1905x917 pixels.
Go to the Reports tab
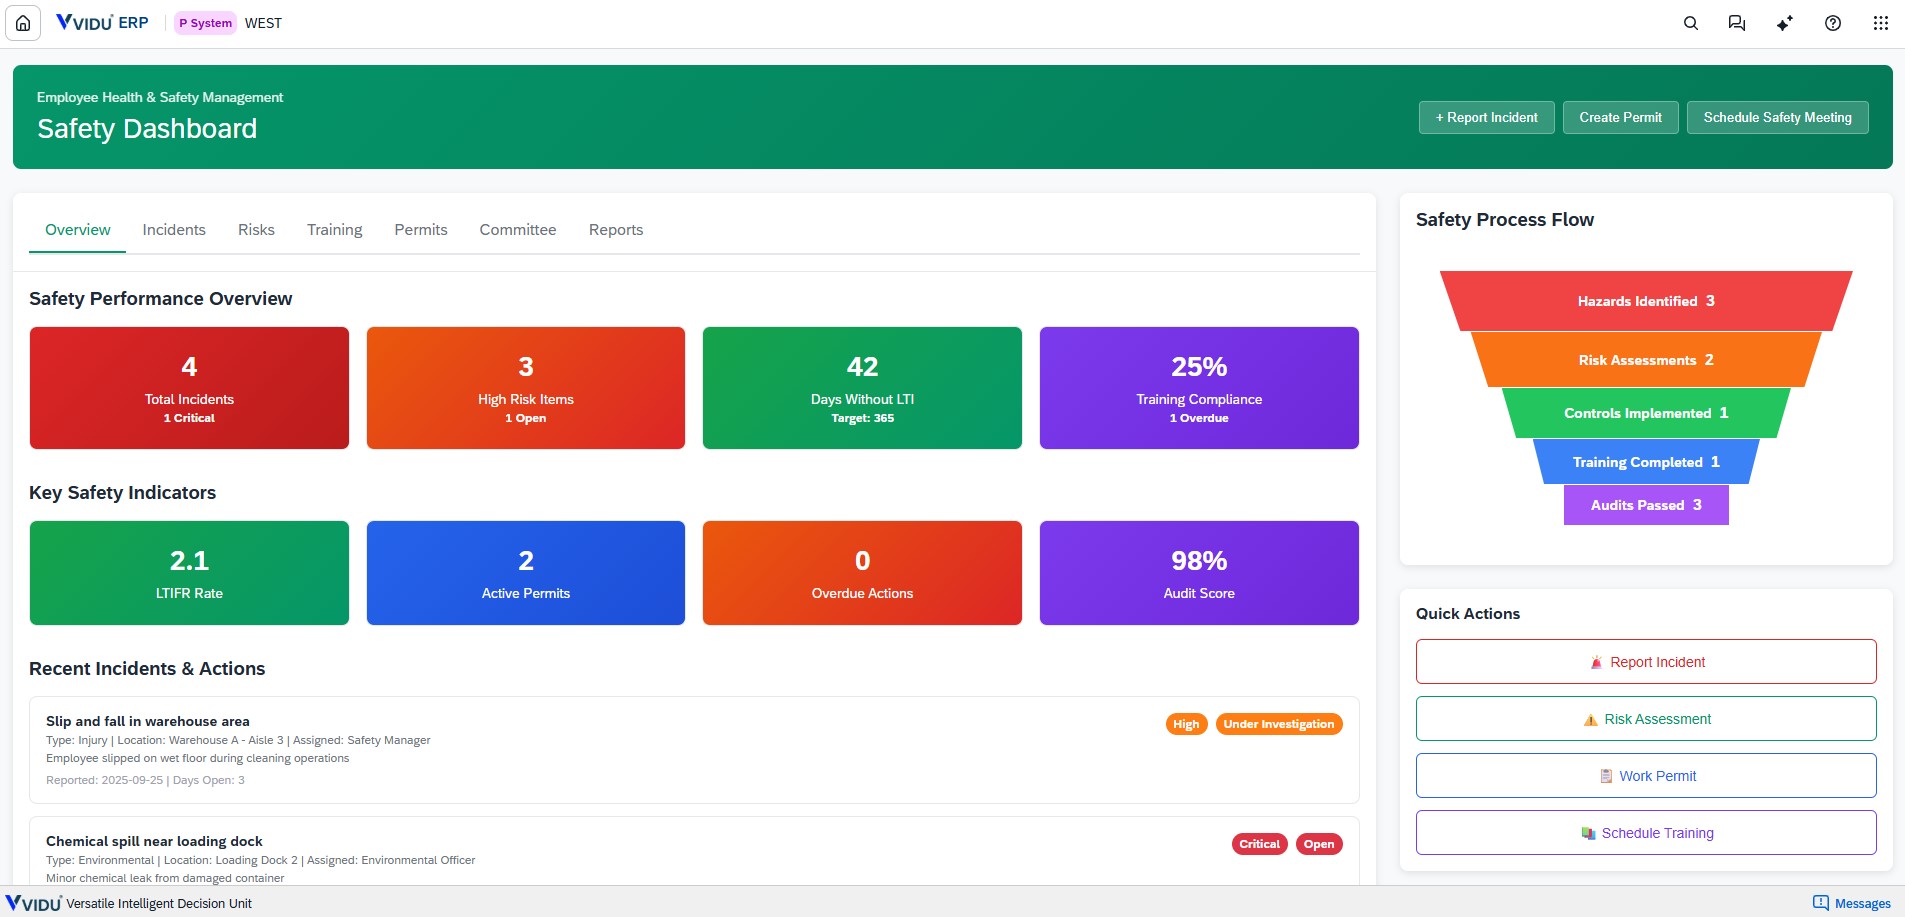pyautogui.click(x=615, y=230)
